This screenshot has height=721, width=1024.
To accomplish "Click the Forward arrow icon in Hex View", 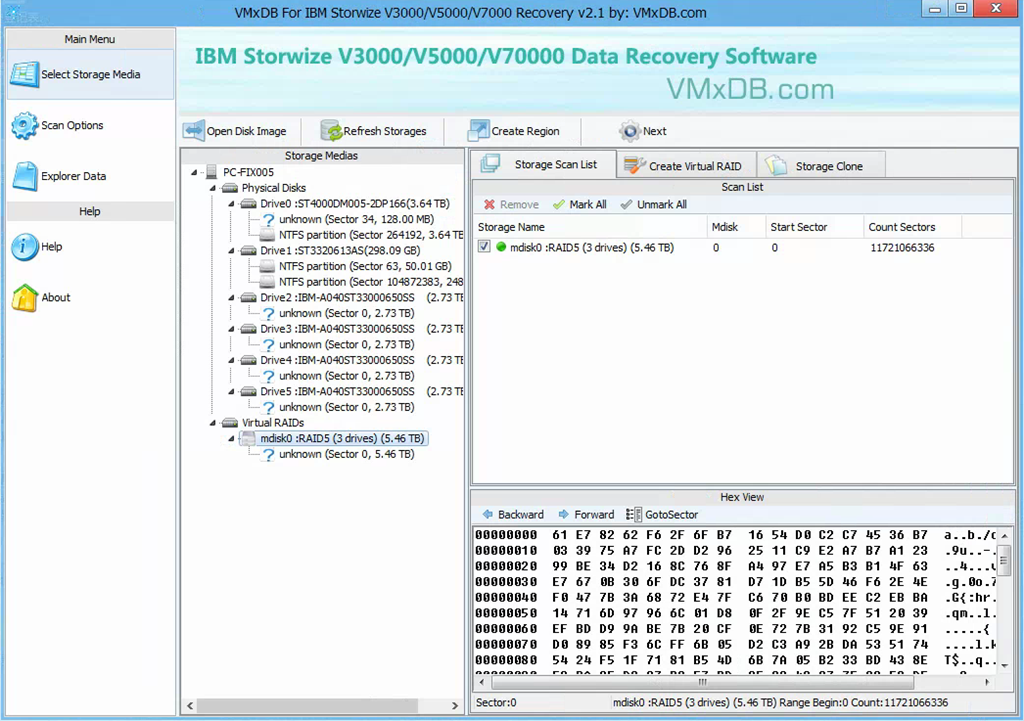I will pos(564,515).
